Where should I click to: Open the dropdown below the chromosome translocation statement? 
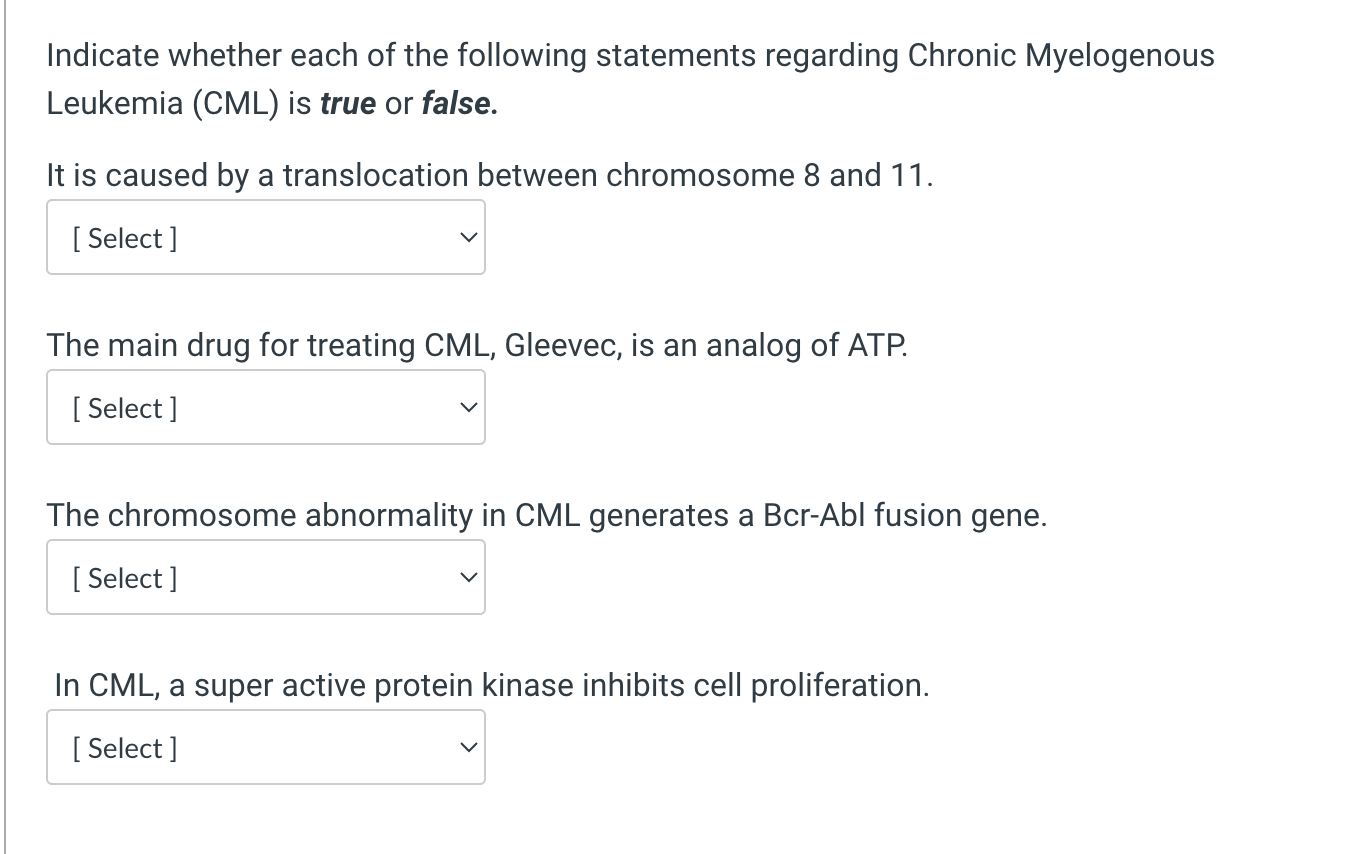coord(265,237)
